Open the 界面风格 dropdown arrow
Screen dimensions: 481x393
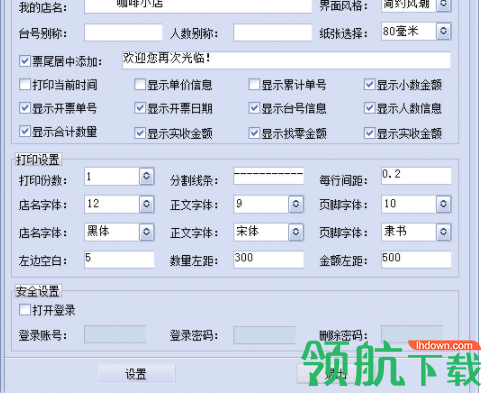click(x=443, y=5)
